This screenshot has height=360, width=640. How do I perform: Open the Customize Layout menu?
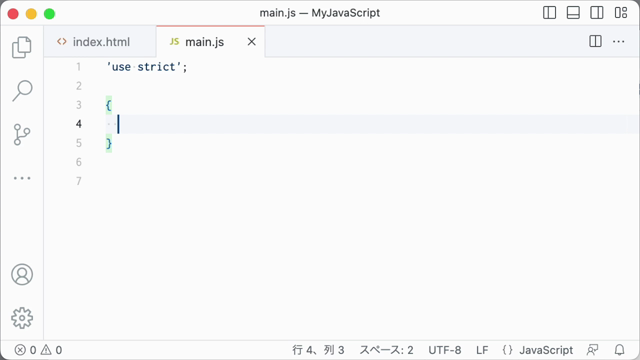click(621, 13)
